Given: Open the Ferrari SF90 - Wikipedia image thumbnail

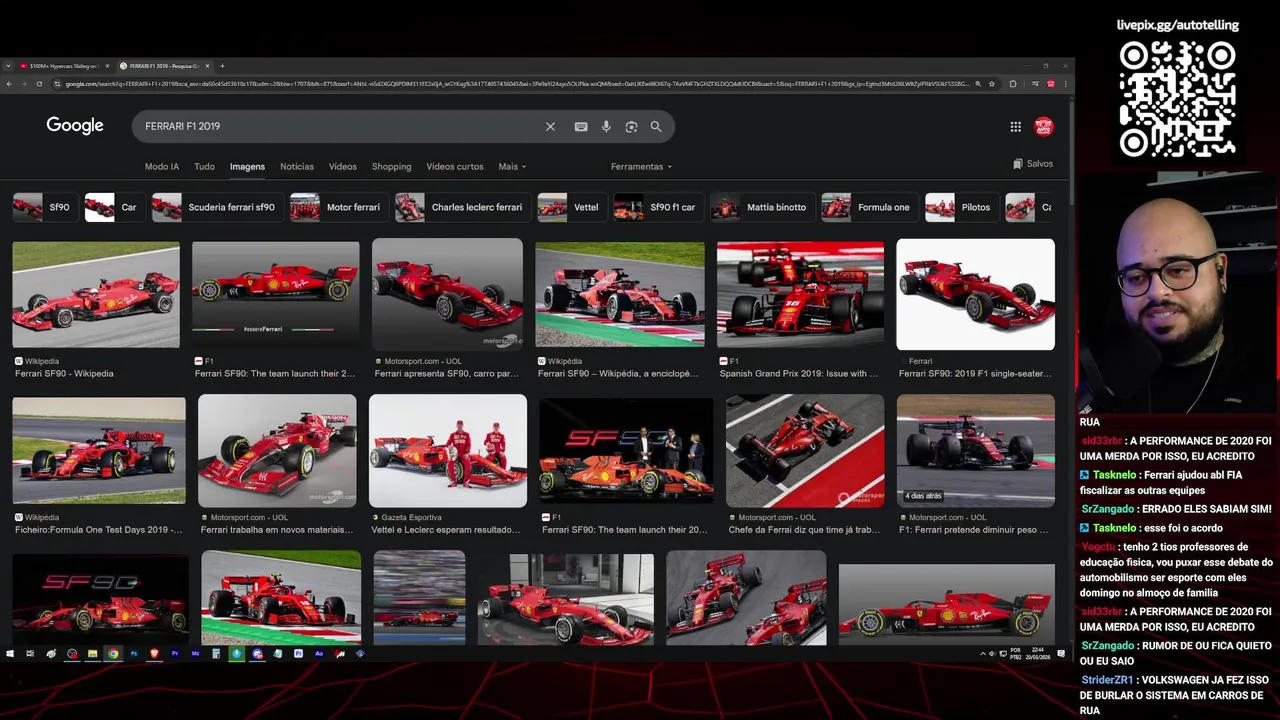Looking at the screenshot, I should tap(96, 294).
